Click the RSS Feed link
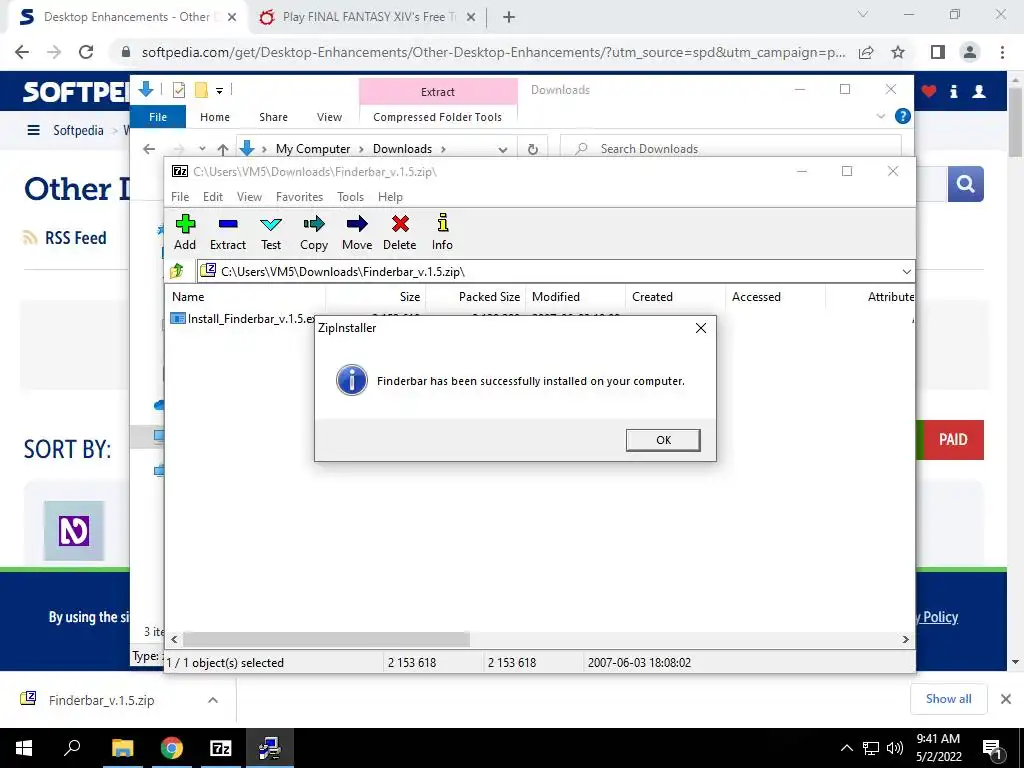 (x=75, y=238)
